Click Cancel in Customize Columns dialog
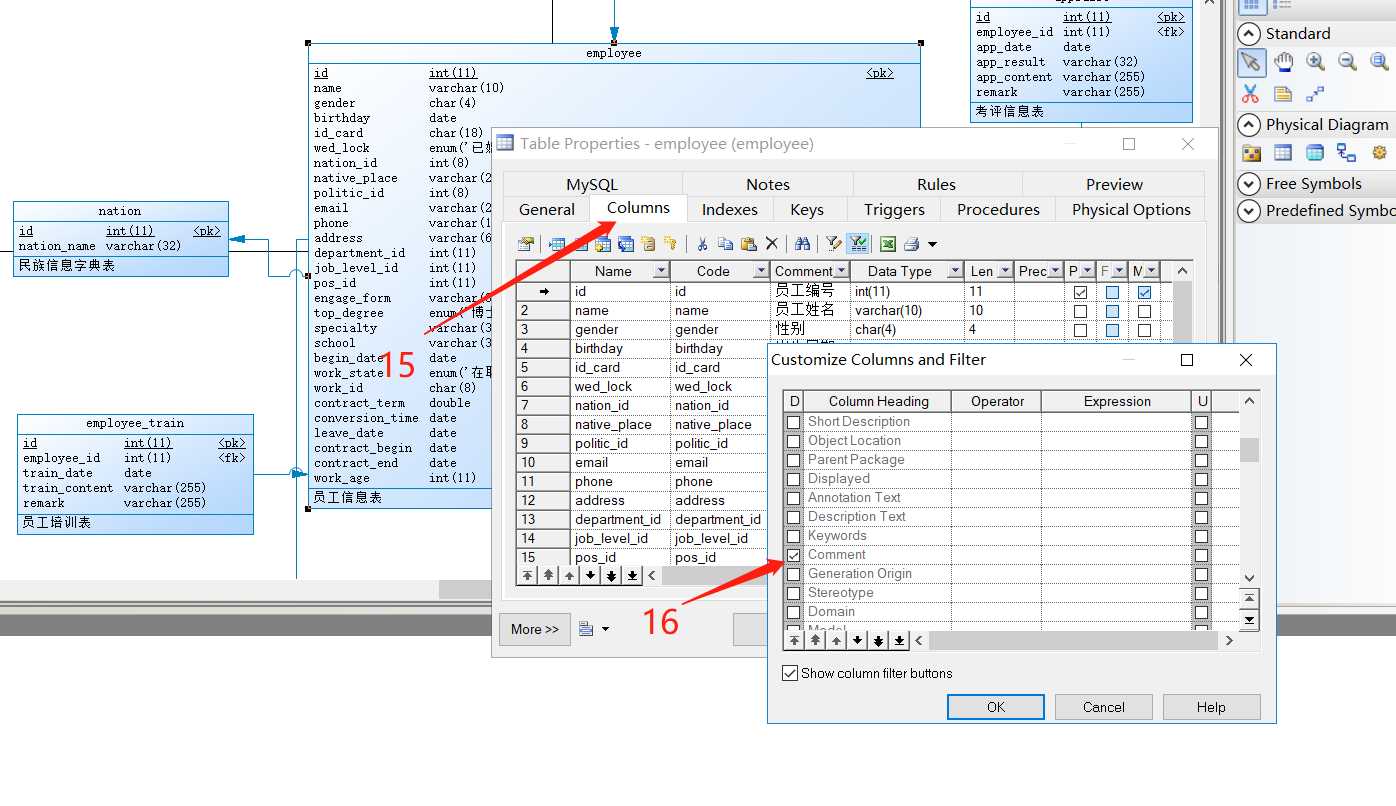1396x806 pixels. point(1104,707)
